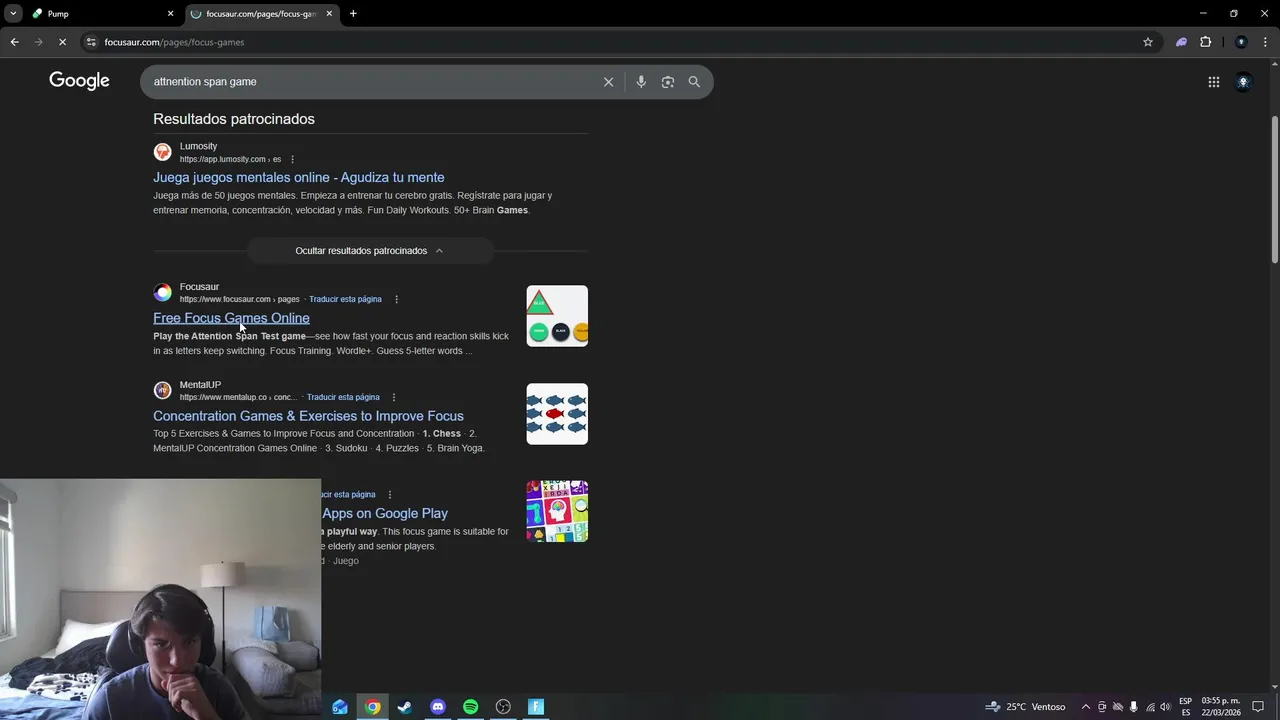1280x720 pixels.
Task: Click 'Traducir esta página' for Focusaur
Action: [345, 299]
